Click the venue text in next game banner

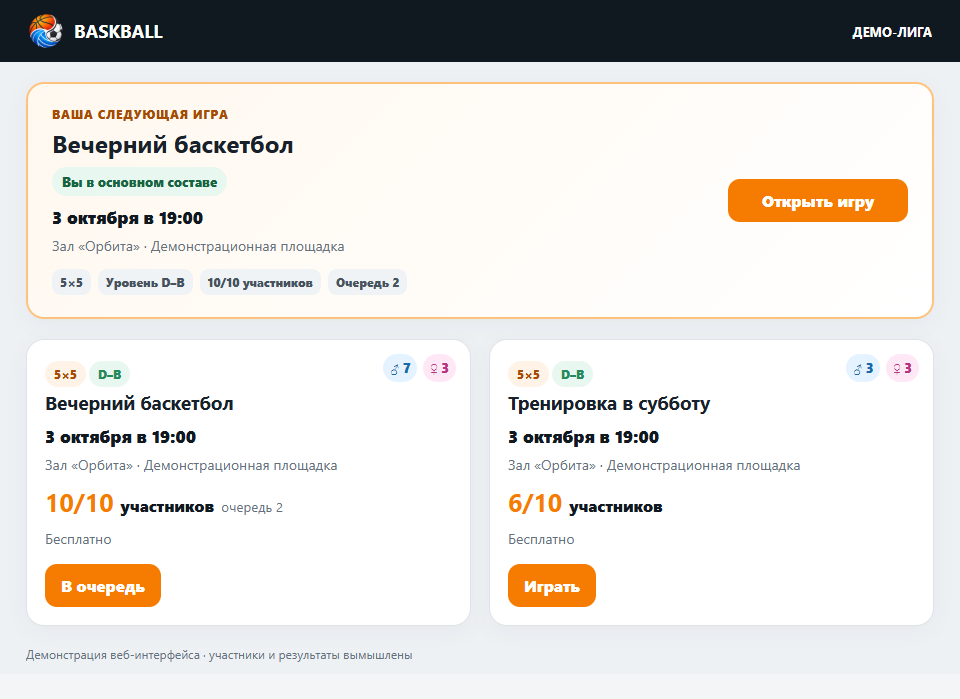coord(198,247)
